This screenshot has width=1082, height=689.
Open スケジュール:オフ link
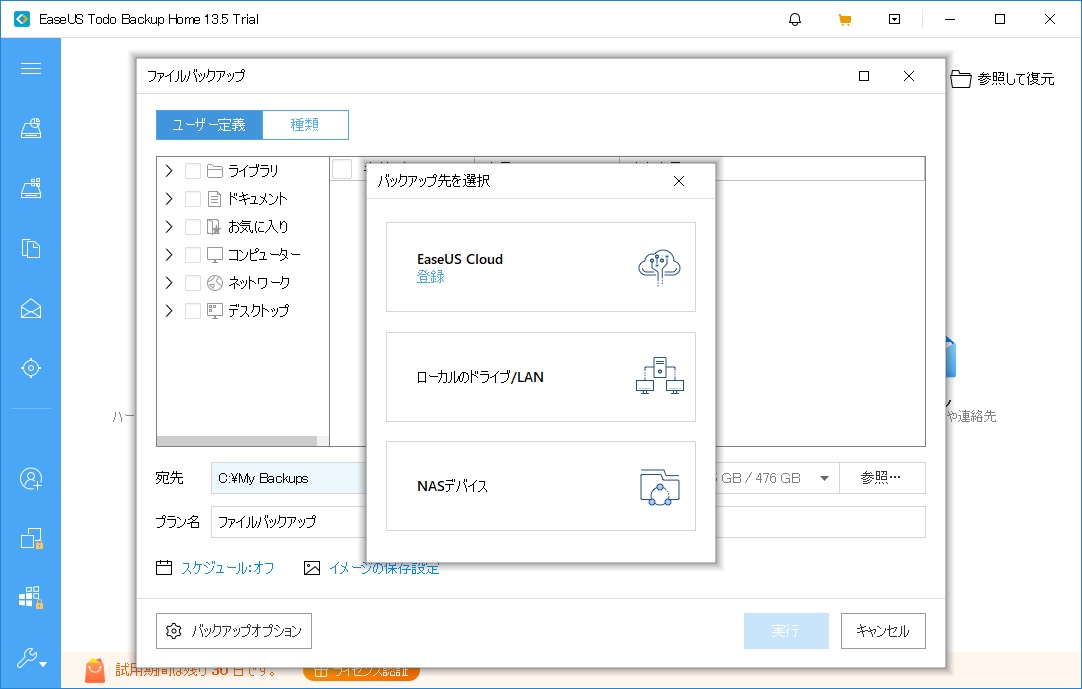click(228, 568)
